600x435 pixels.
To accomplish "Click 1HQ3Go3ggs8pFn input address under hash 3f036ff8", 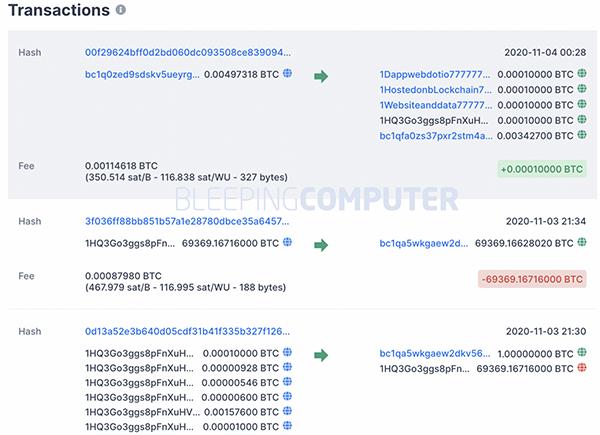I will pos(130,243).
